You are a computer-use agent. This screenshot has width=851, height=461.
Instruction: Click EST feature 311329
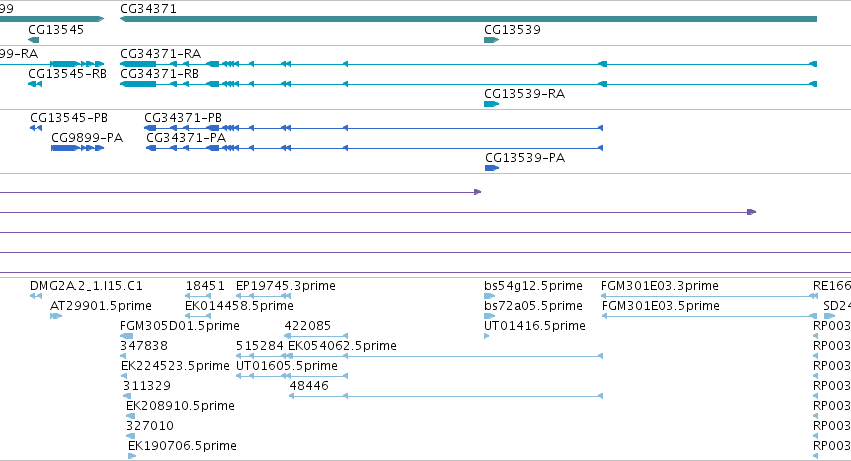click(147, 386)
